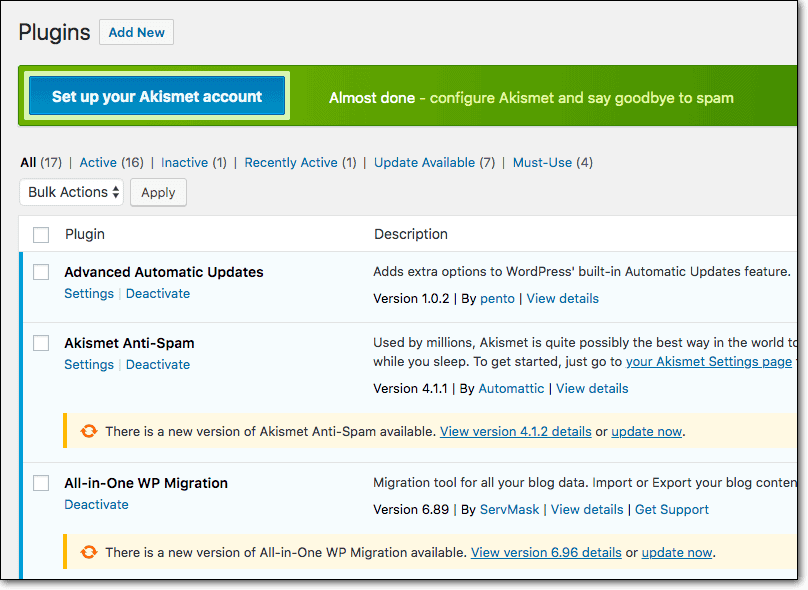Click the Version 6.89 text
The width and height of the screenshot is (808, 590).
click(411, 510)
